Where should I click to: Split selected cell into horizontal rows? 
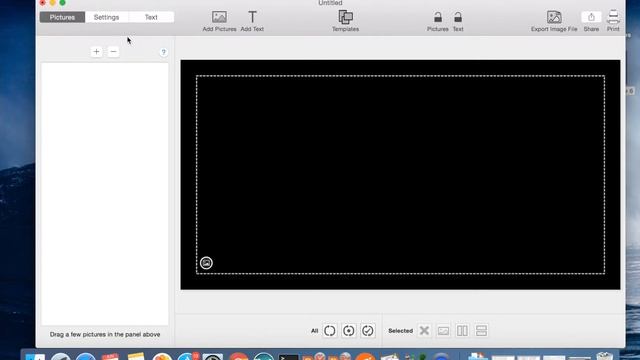(482, 331)
